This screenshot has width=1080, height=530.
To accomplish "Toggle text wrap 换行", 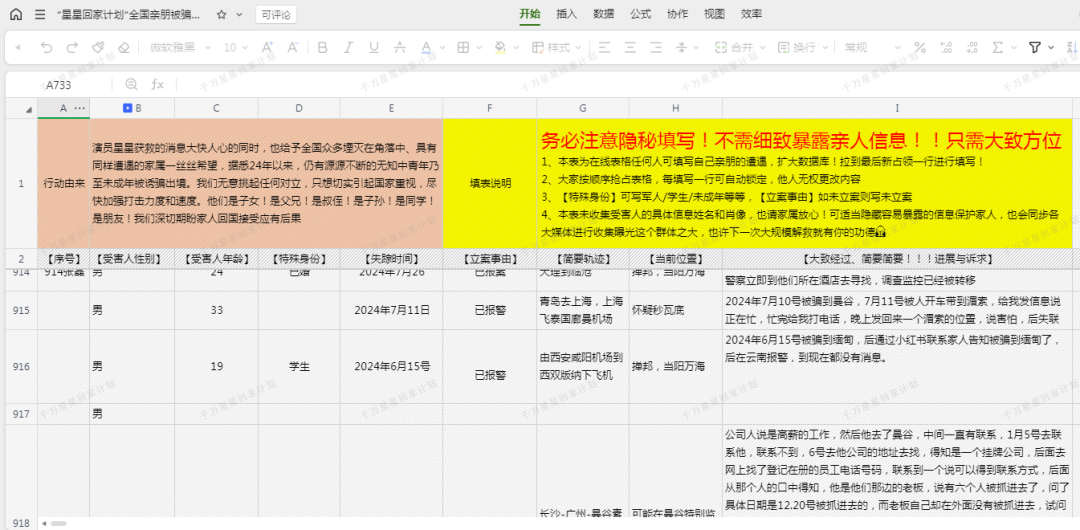I will (x=796, y=48).
